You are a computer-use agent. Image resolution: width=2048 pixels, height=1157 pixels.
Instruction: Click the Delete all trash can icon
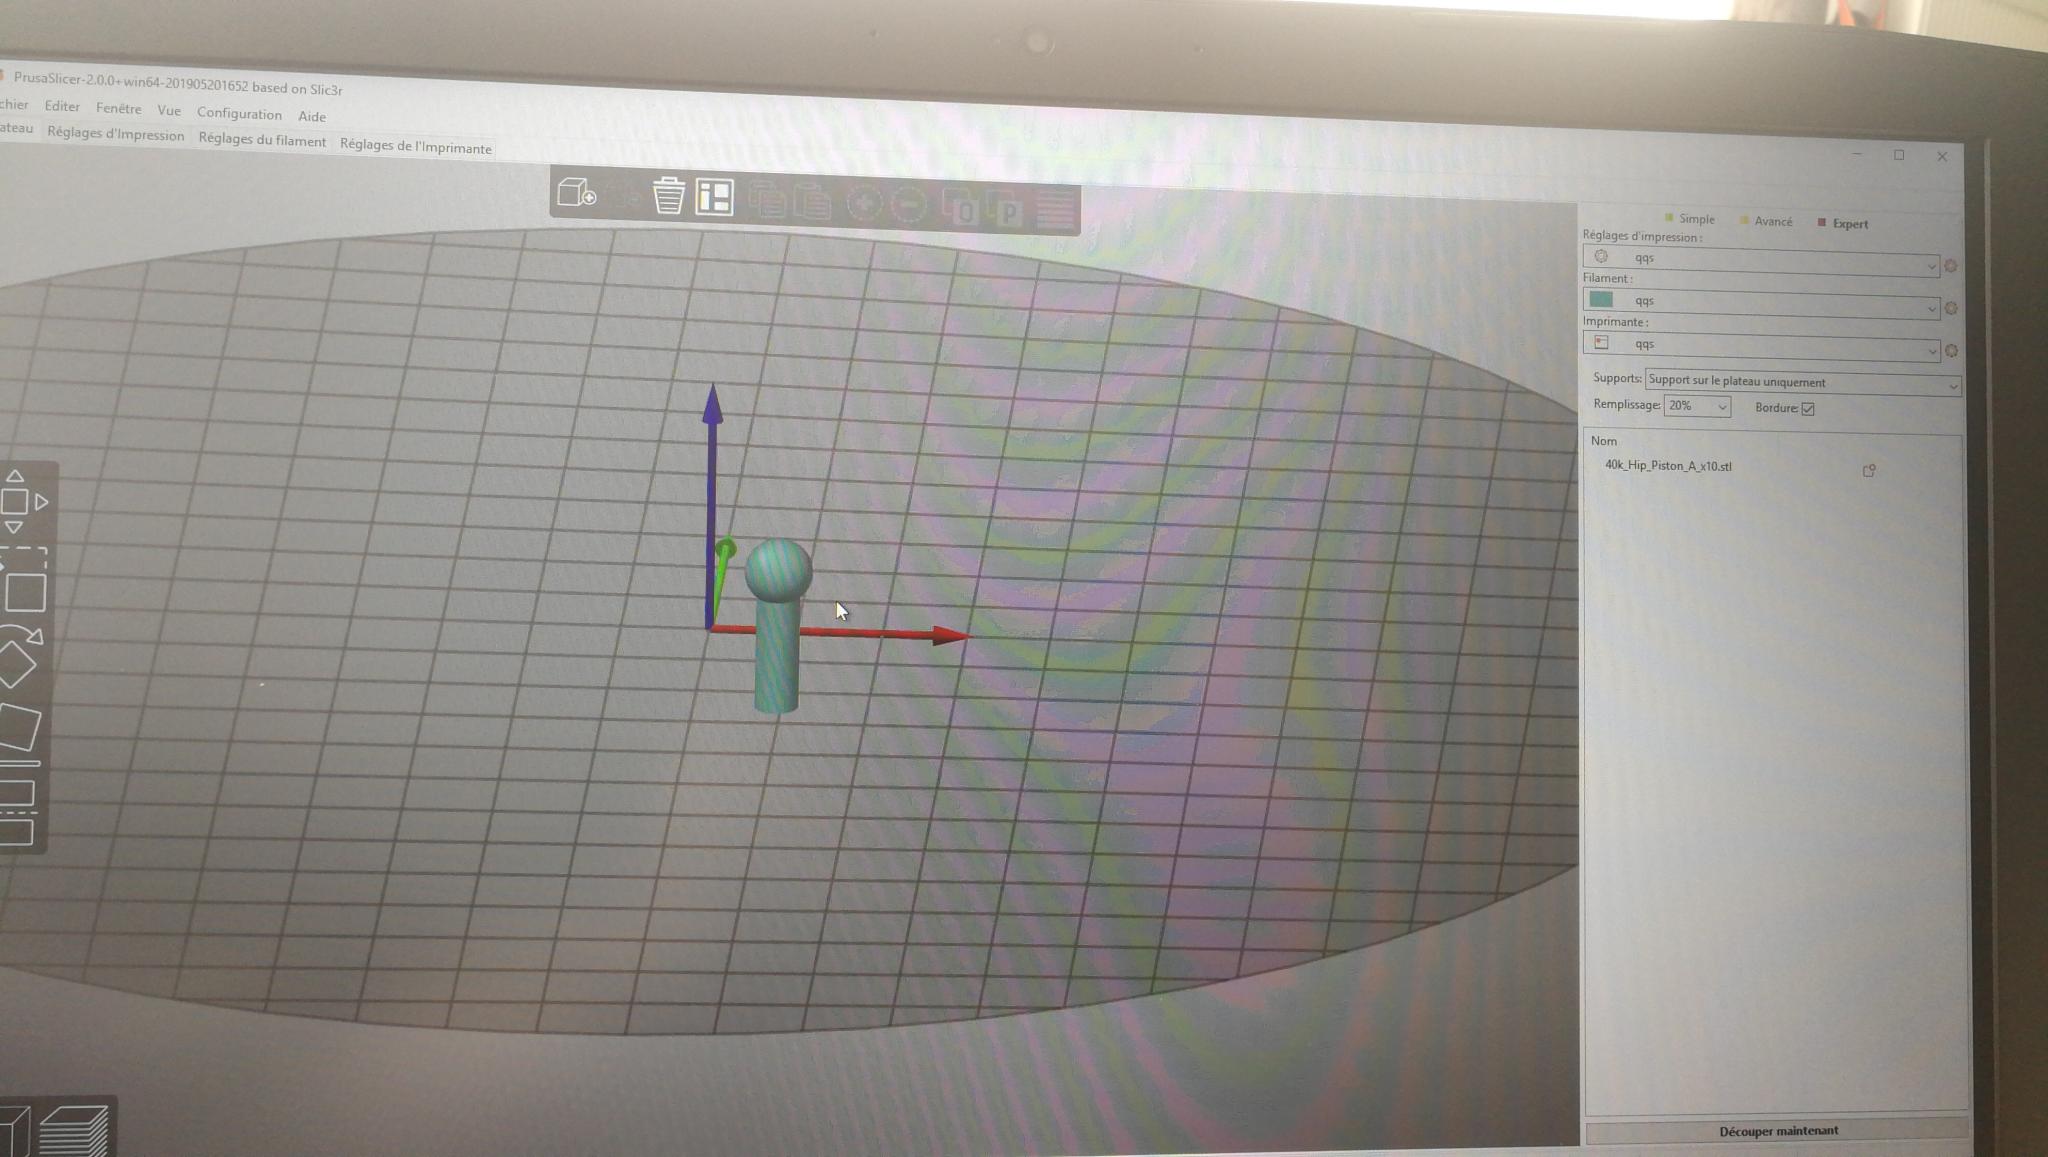coord(668,196)
